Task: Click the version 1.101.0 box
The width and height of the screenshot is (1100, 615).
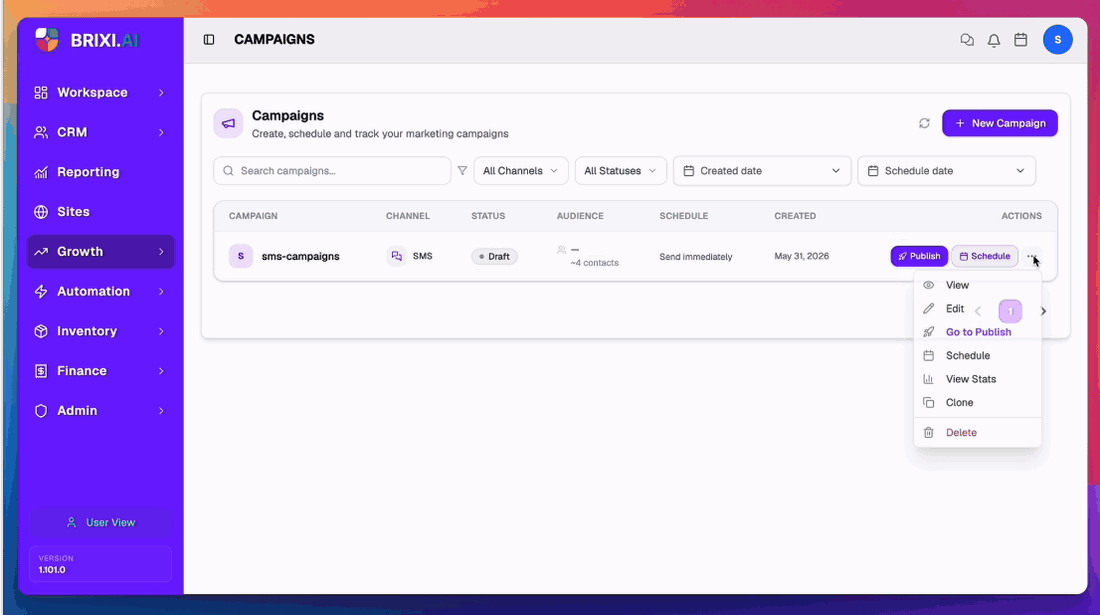Action: point(100,564)
